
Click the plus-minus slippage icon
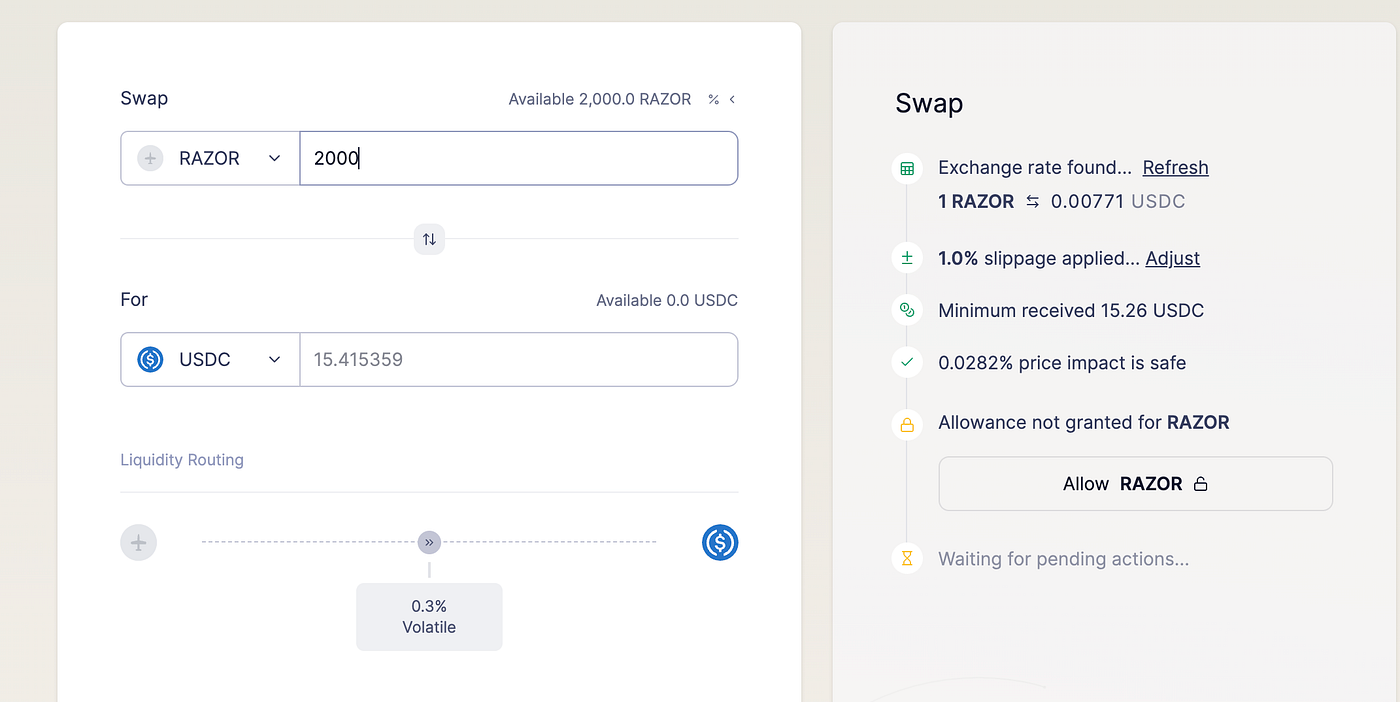(x=907, y=258)
